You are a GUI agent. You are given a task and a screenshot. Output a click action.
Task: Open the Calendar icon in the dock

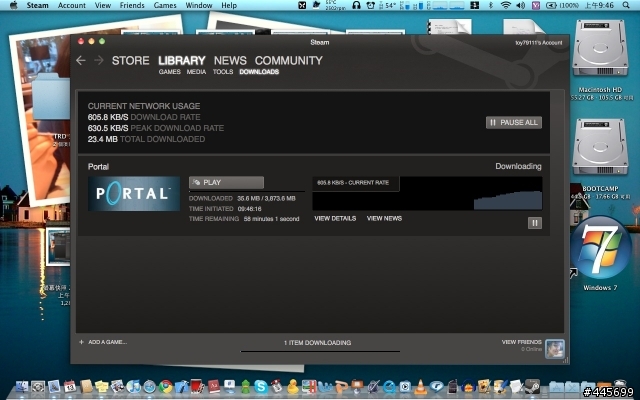click(x=70, y=386)
